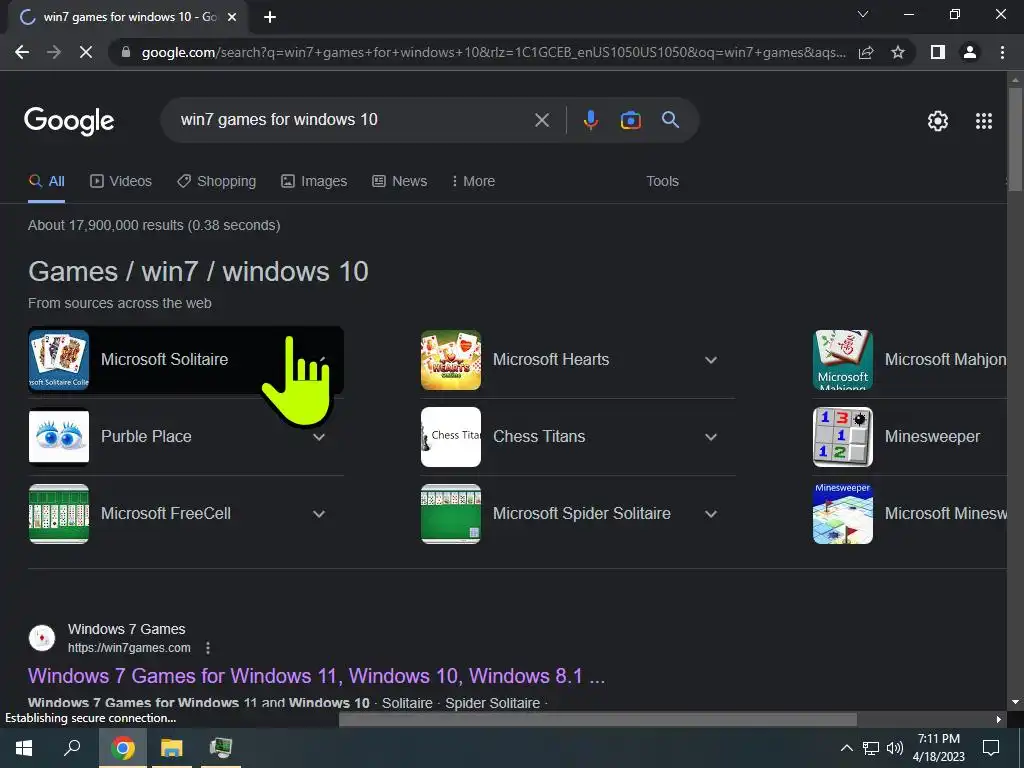
Task: Open a new browser tab
Action: [270, 17]
